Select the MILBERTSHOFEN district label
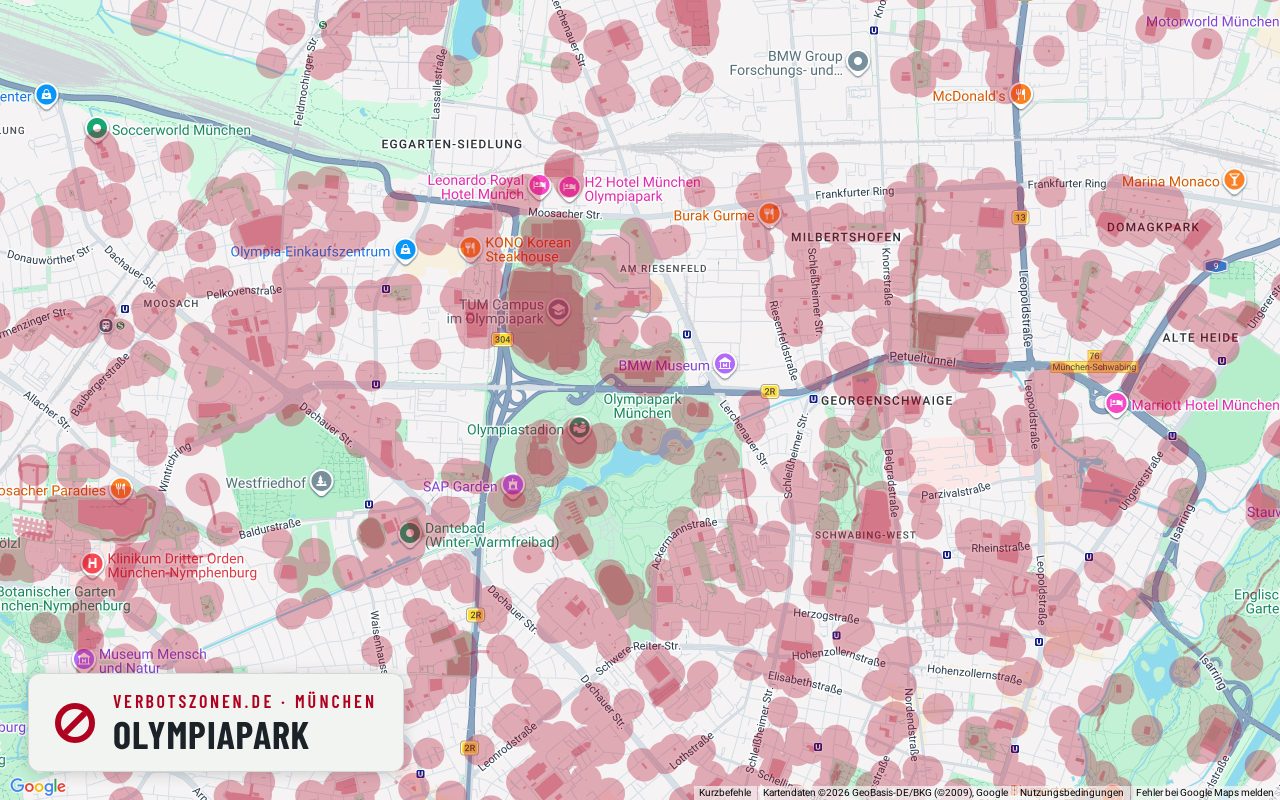This screenshot has width=1280, height=800. (x=846, y=237)
